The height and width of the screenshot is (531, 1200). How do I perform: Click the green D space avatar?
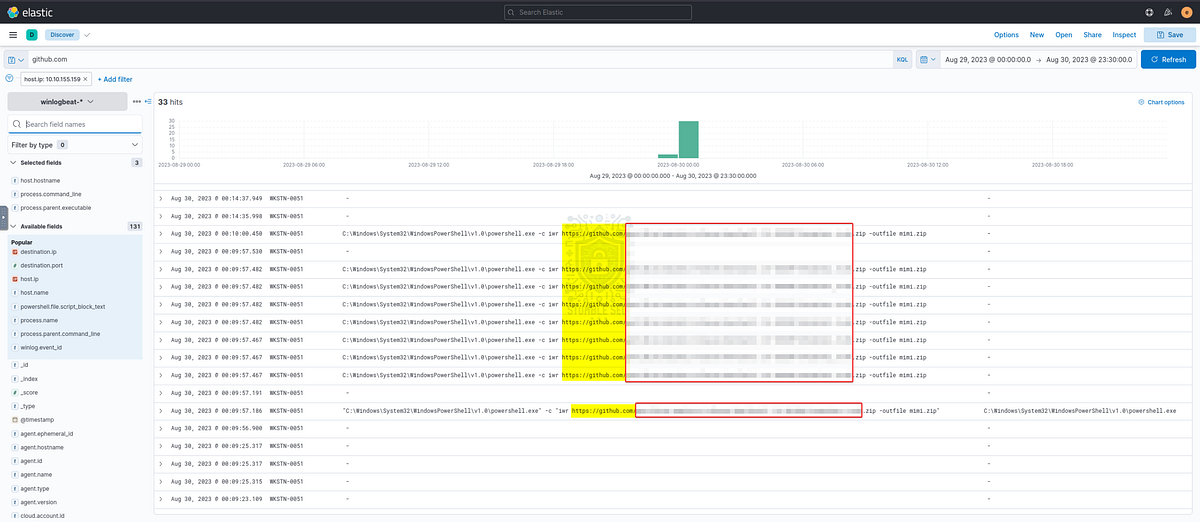tap(32, 34)
